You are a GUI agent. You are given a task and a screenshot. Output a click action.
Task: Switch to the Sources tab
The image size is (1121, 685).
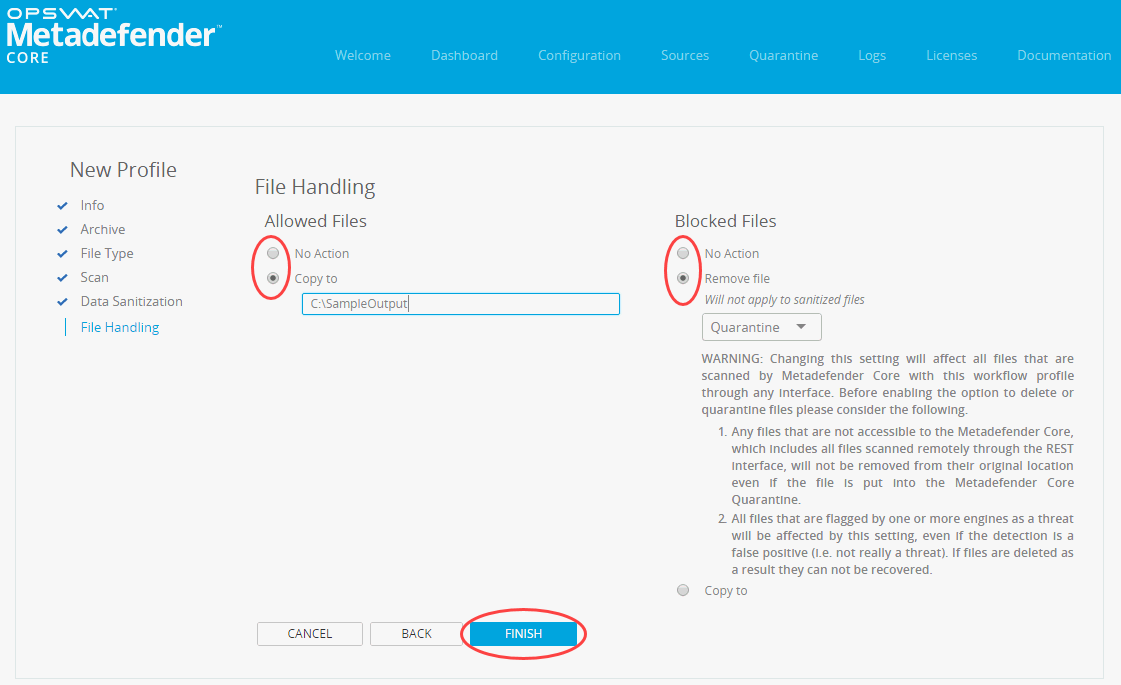point(685,55)
